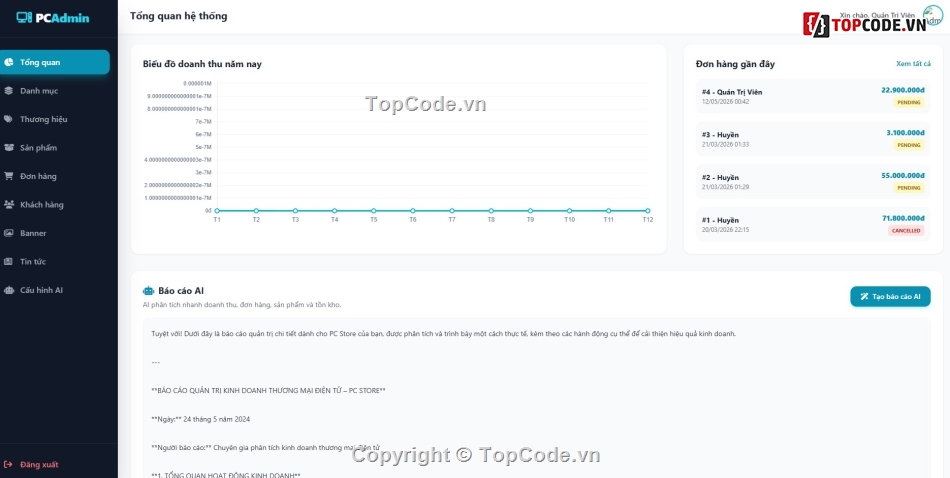The width and height of the screenshot is (950, 478).
Task: Click the Sản phẩm boxes icon
Action: pyautogui.click(x=8, y=147)
